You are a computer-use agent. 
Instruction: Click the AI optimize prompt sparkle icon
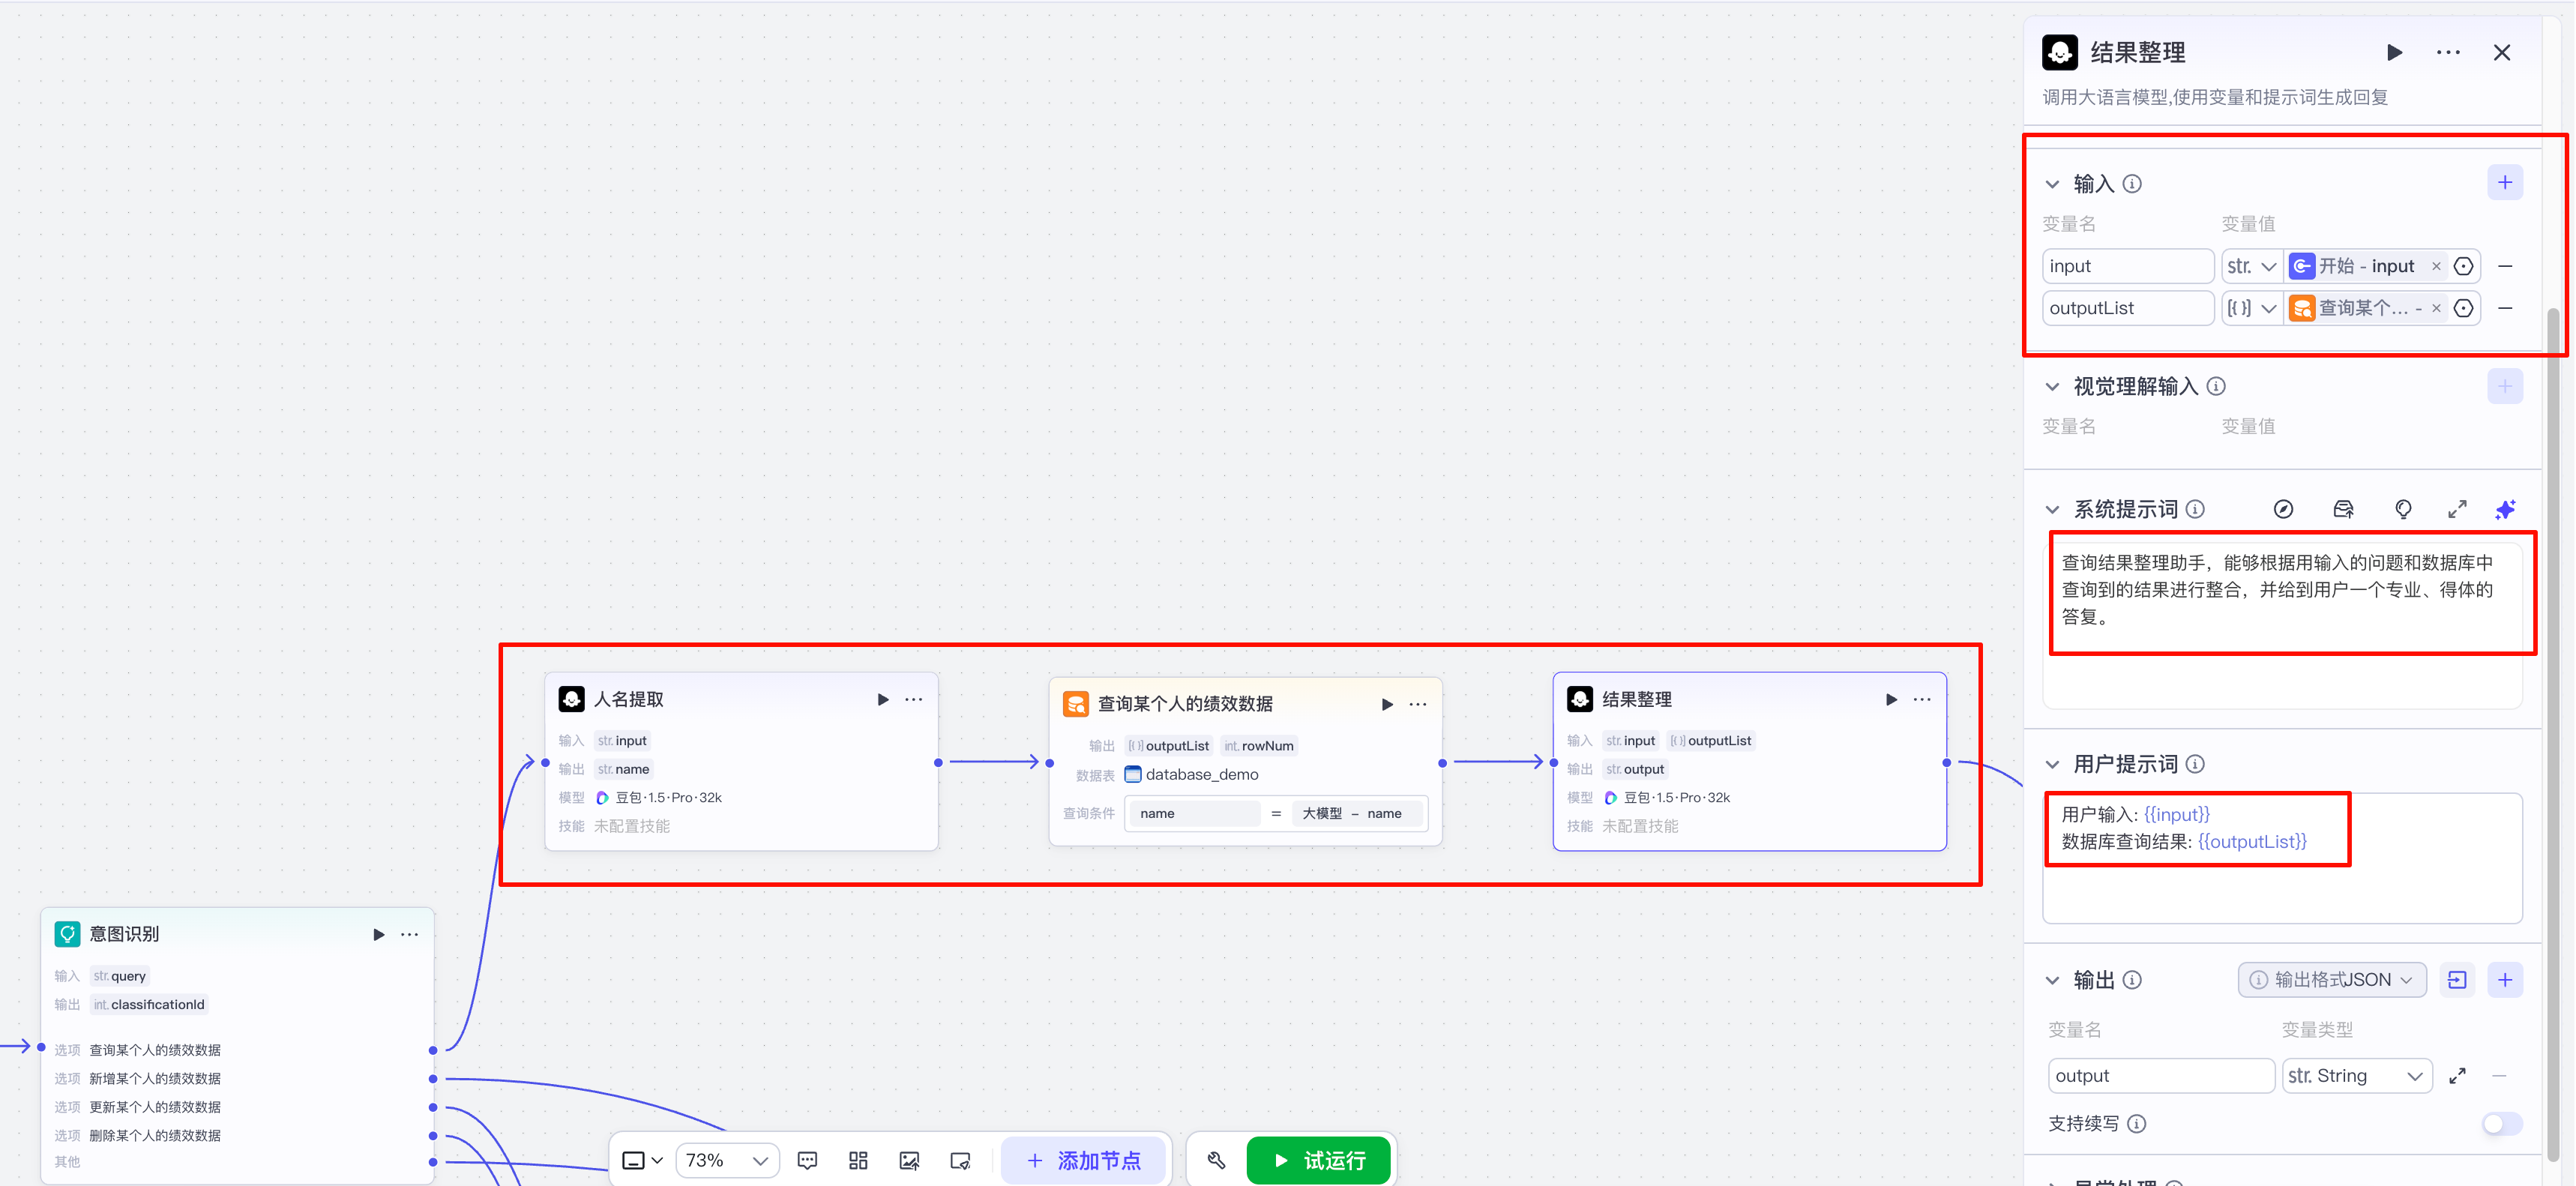[2505, 510]
